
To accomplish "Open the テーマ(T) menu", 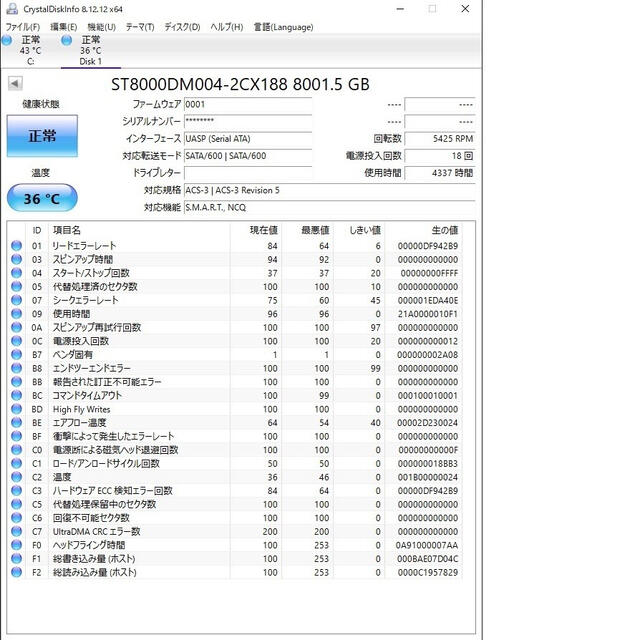I will click(x=140, y=27).
